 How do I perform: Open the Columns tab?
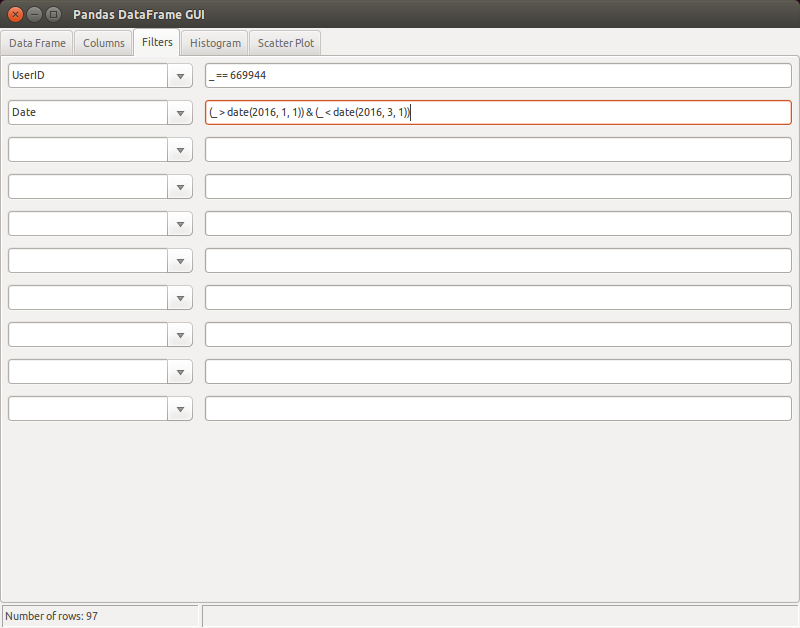[x=104, y=43]
